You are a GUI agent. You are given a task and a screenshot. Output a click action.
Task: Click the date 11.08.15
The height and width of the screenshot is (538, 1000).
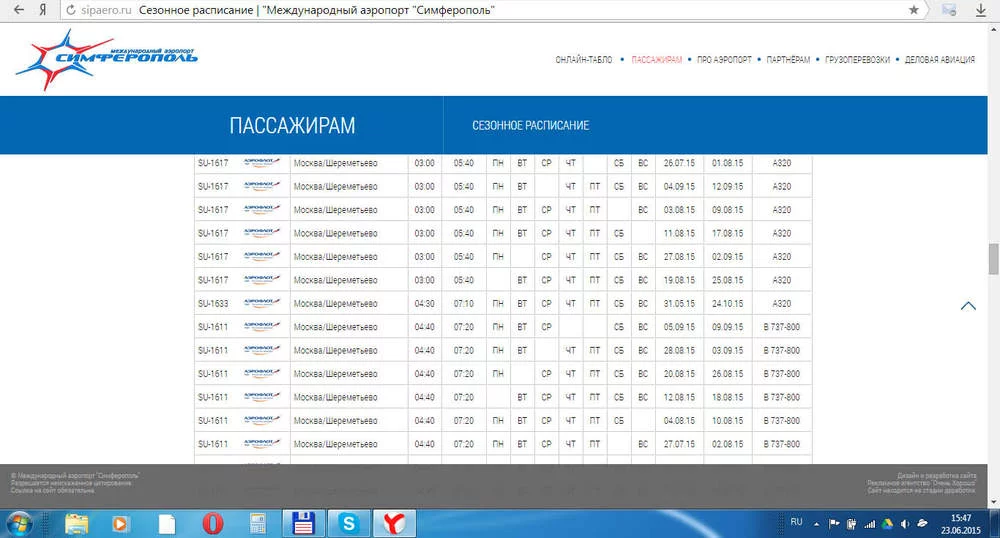click(x=679, y=233)
